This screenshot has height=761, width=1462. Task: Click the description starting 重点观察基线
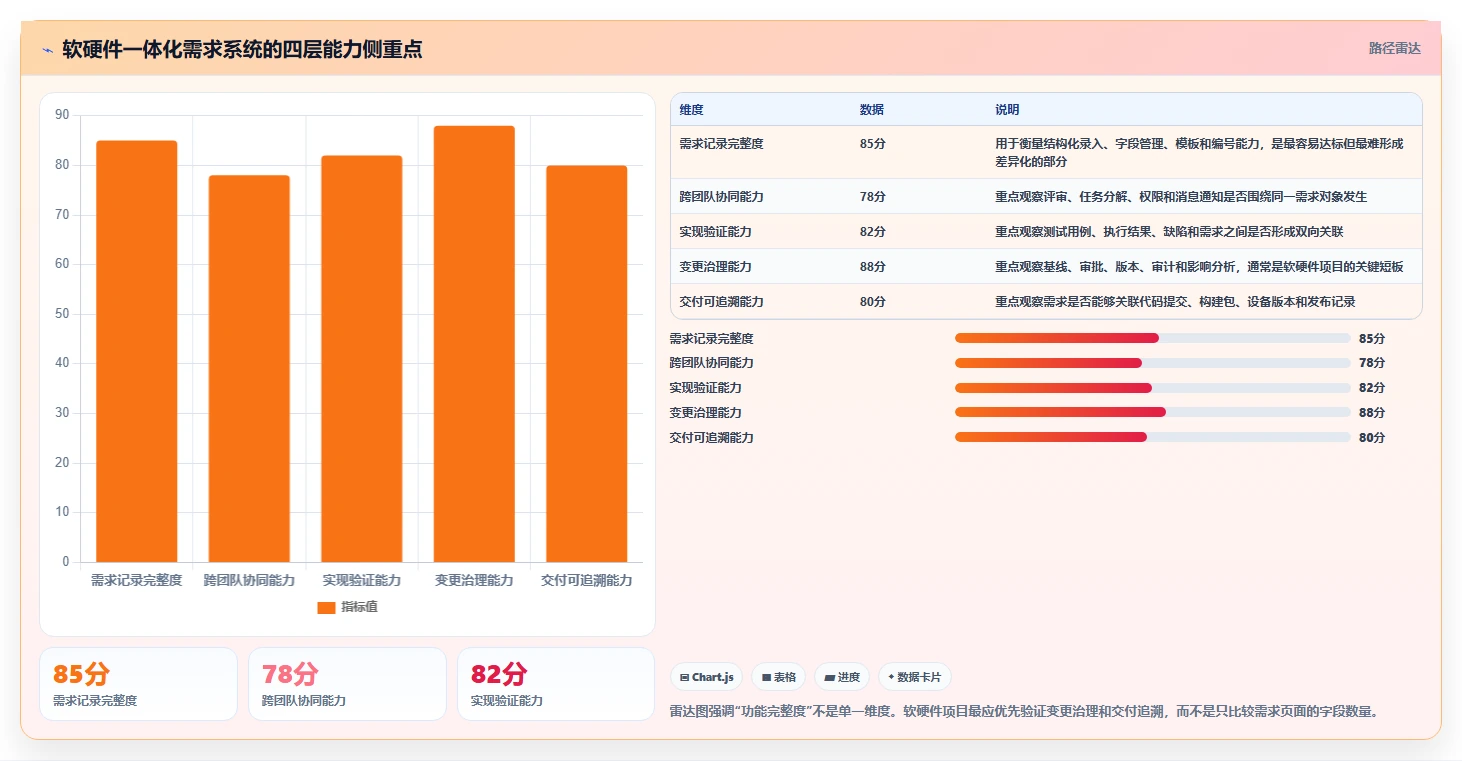point(1199,267)
